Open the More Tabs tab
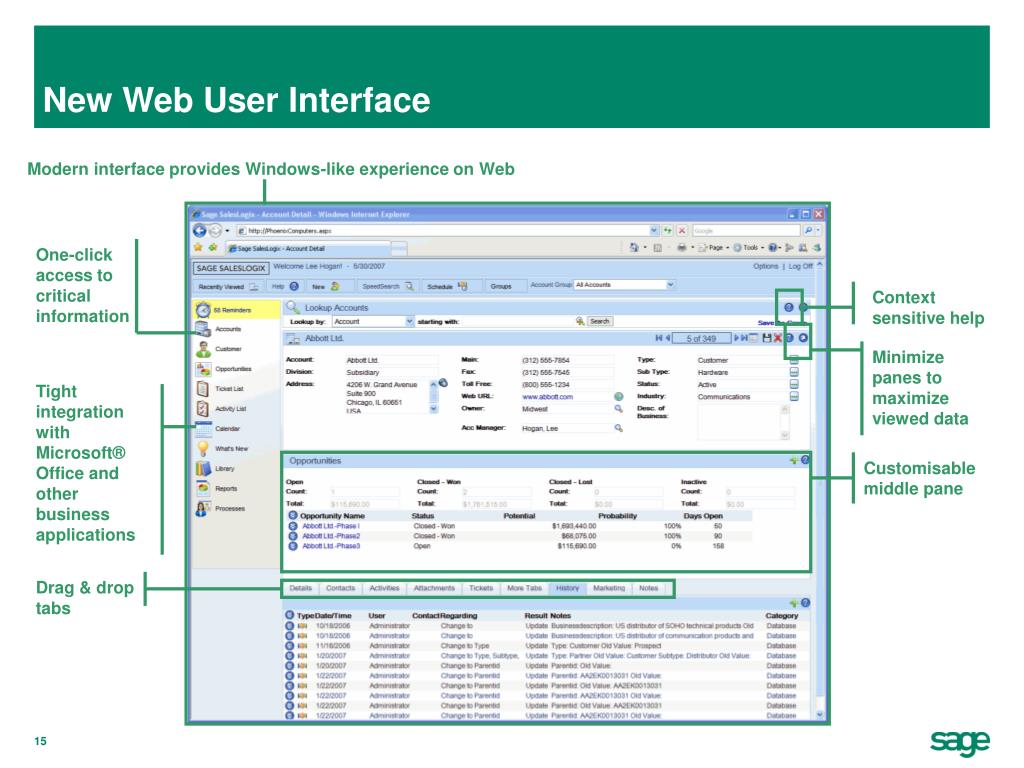The width and height of the screenshot is (1024, 768). coord(524,588)
